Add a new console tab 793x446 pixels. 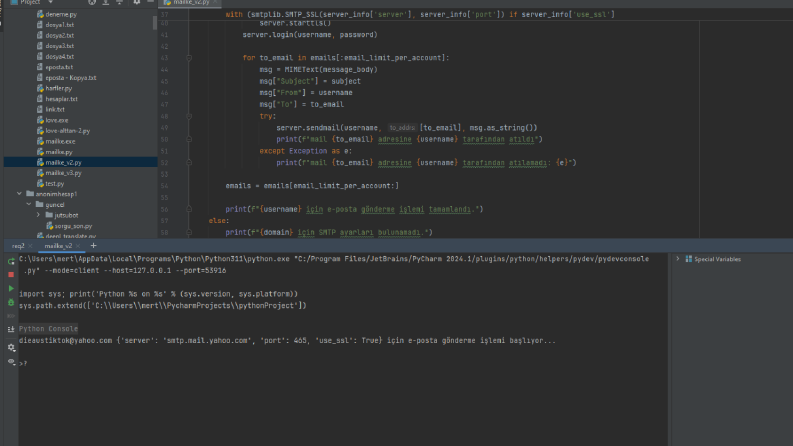coord(93,246)
